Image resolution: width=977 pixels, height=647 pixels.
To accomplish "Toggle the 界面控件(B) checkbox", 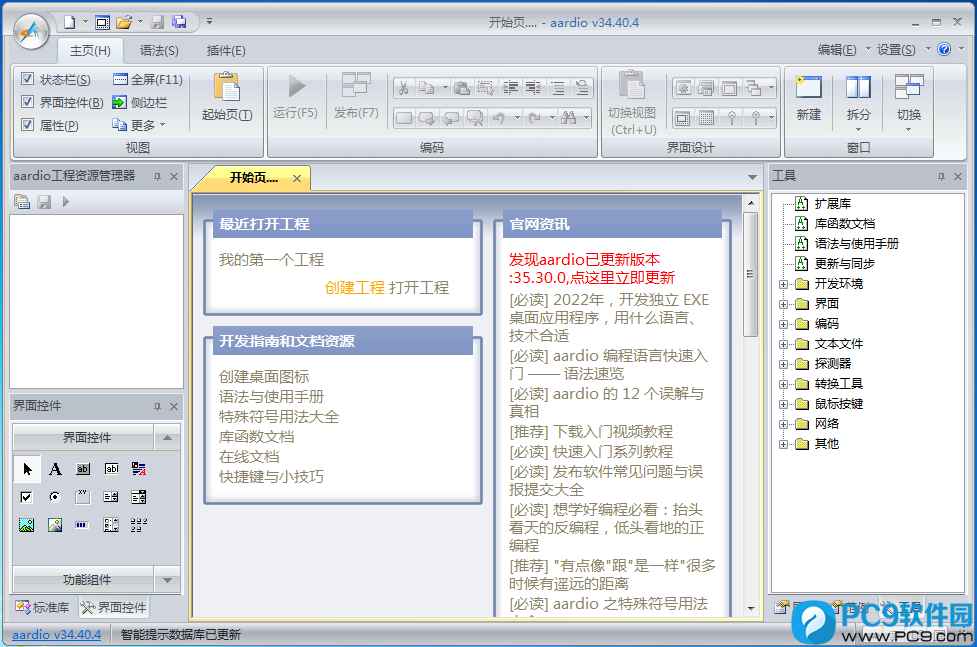I will 27,102.
